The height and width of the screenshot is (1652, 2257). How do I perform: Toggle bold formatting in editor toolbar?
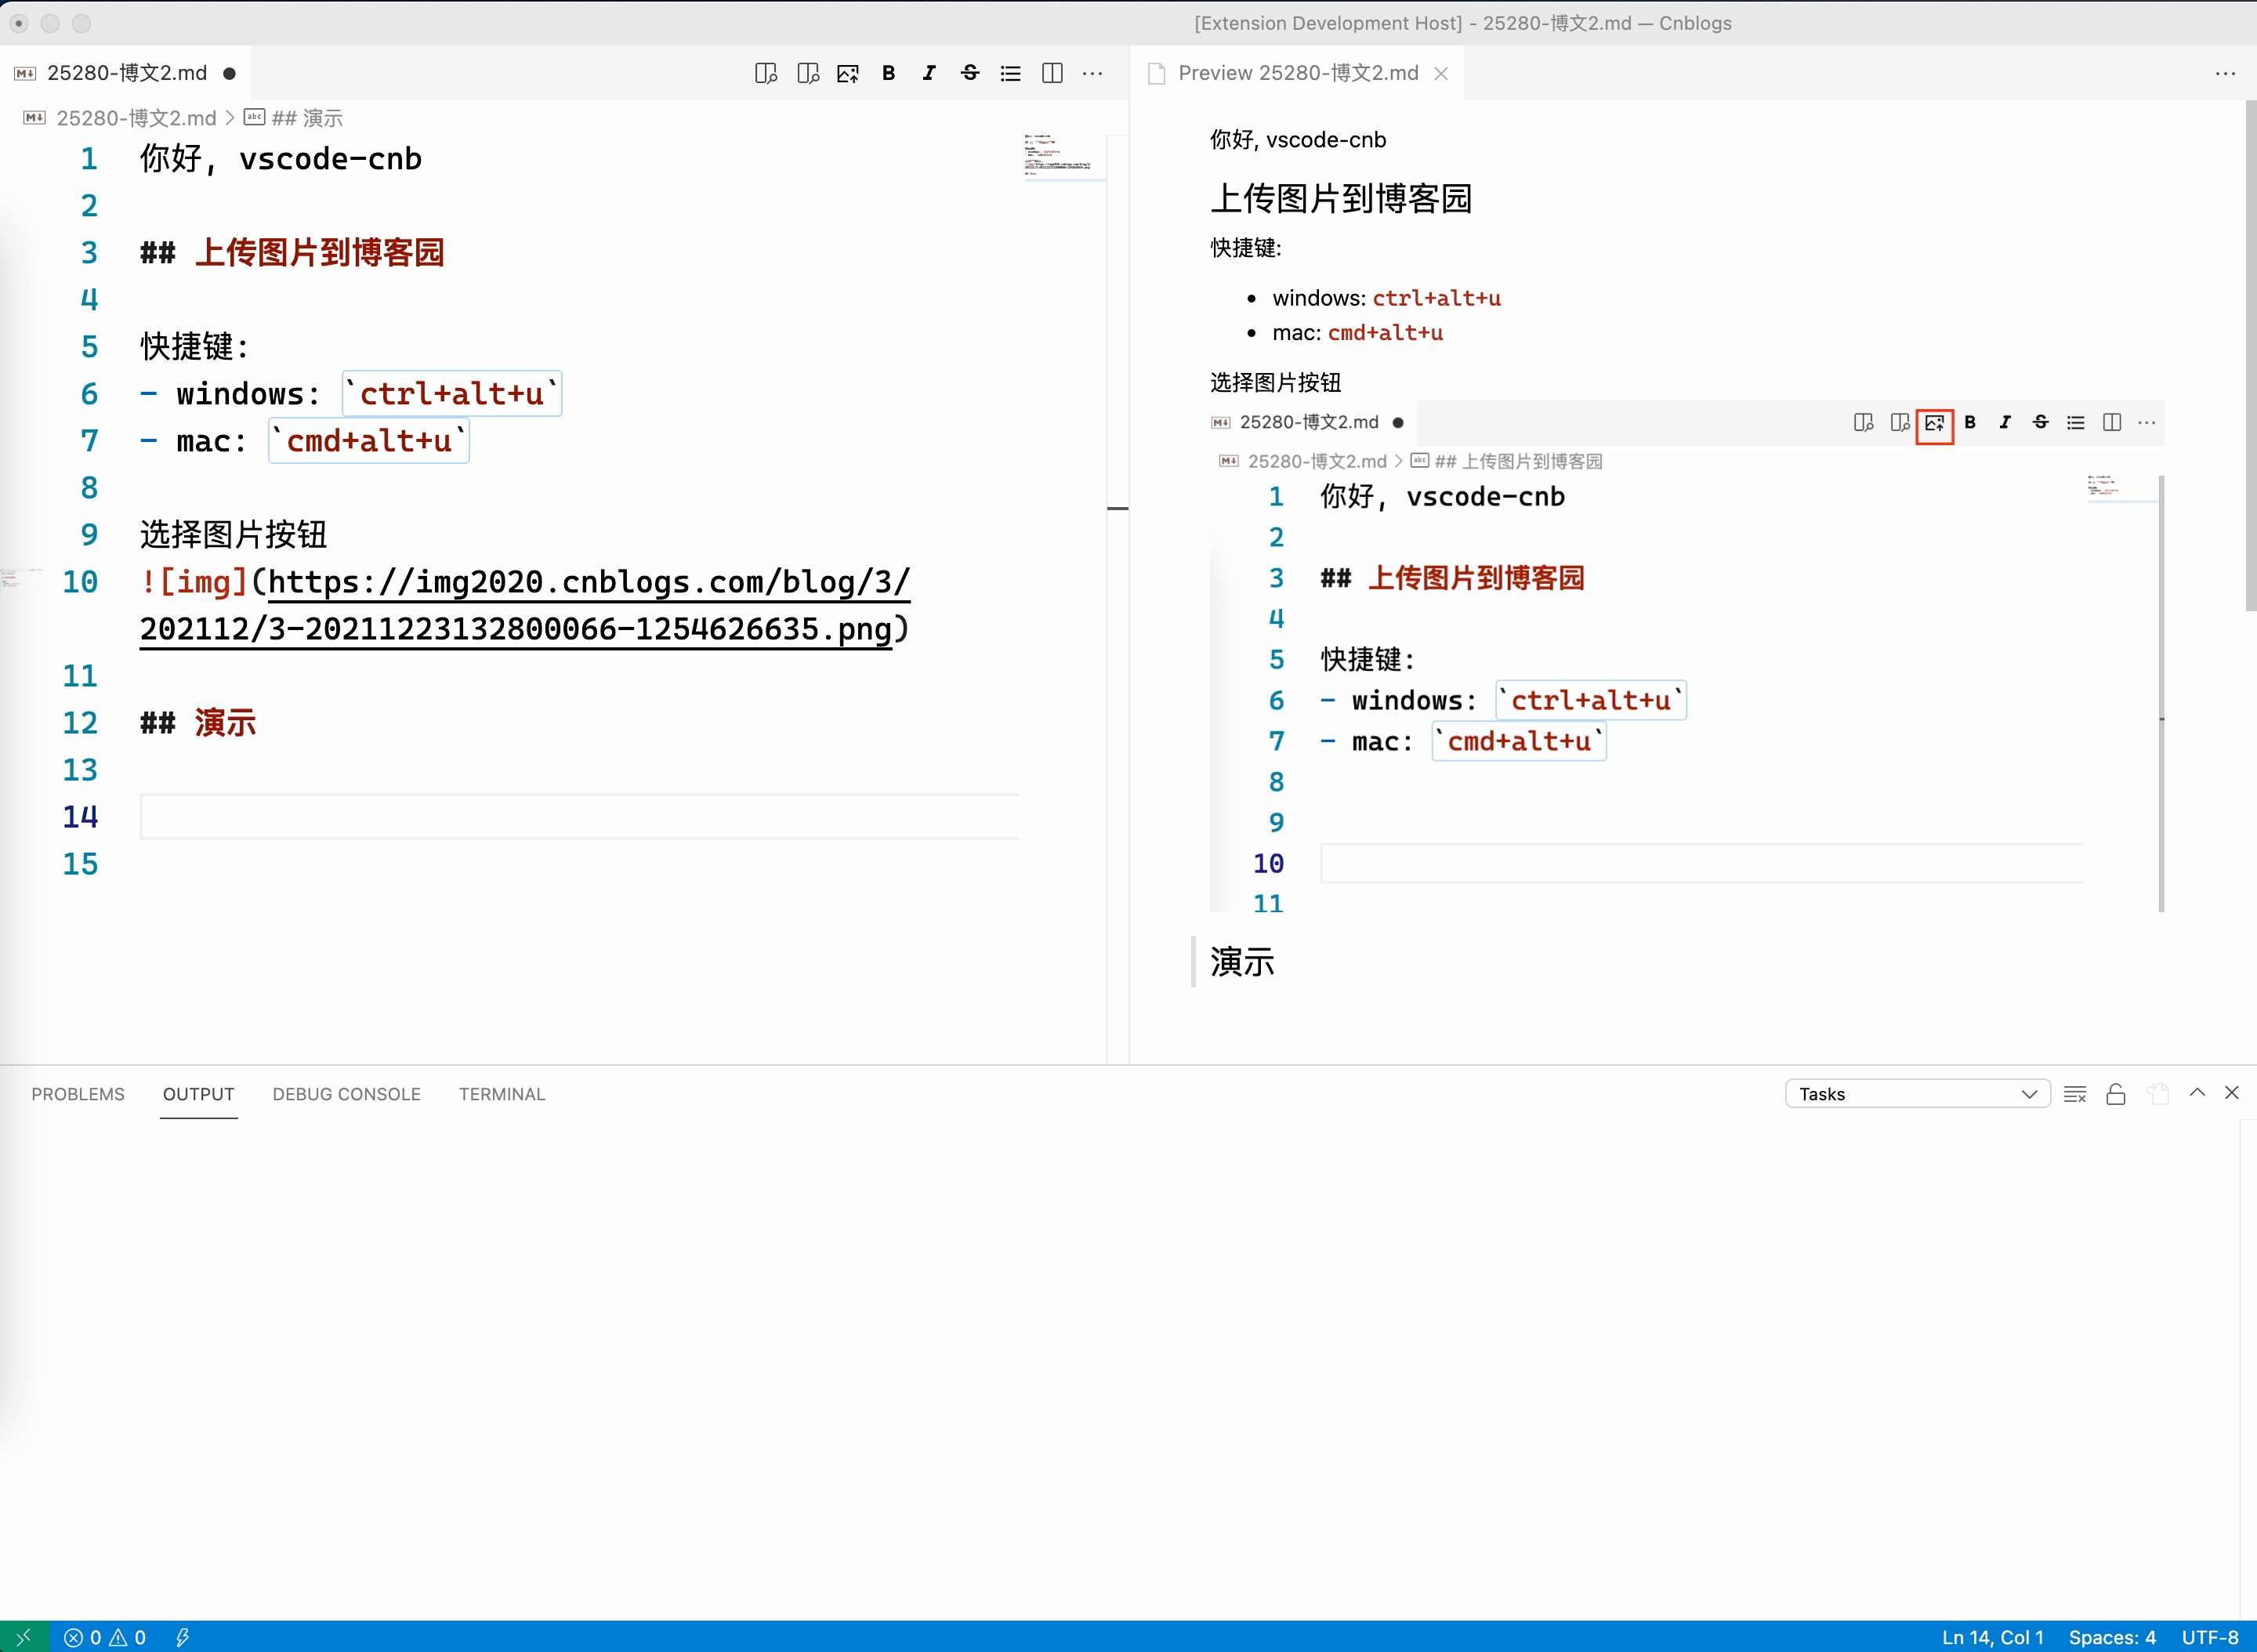coord(888,73)
